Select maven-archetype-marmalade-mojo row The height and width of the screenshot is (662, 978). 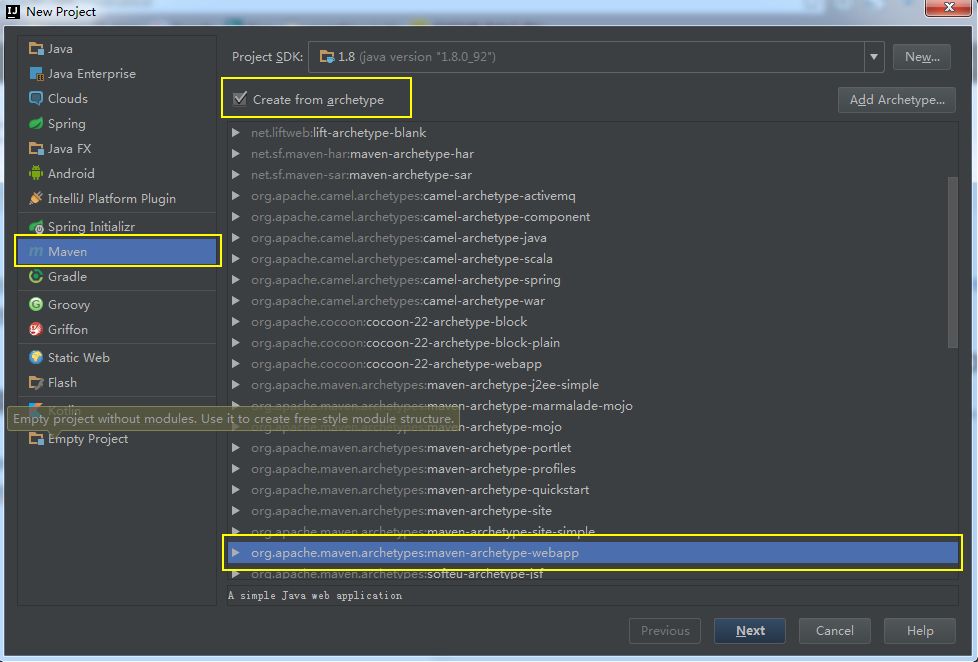pos(593,406)
